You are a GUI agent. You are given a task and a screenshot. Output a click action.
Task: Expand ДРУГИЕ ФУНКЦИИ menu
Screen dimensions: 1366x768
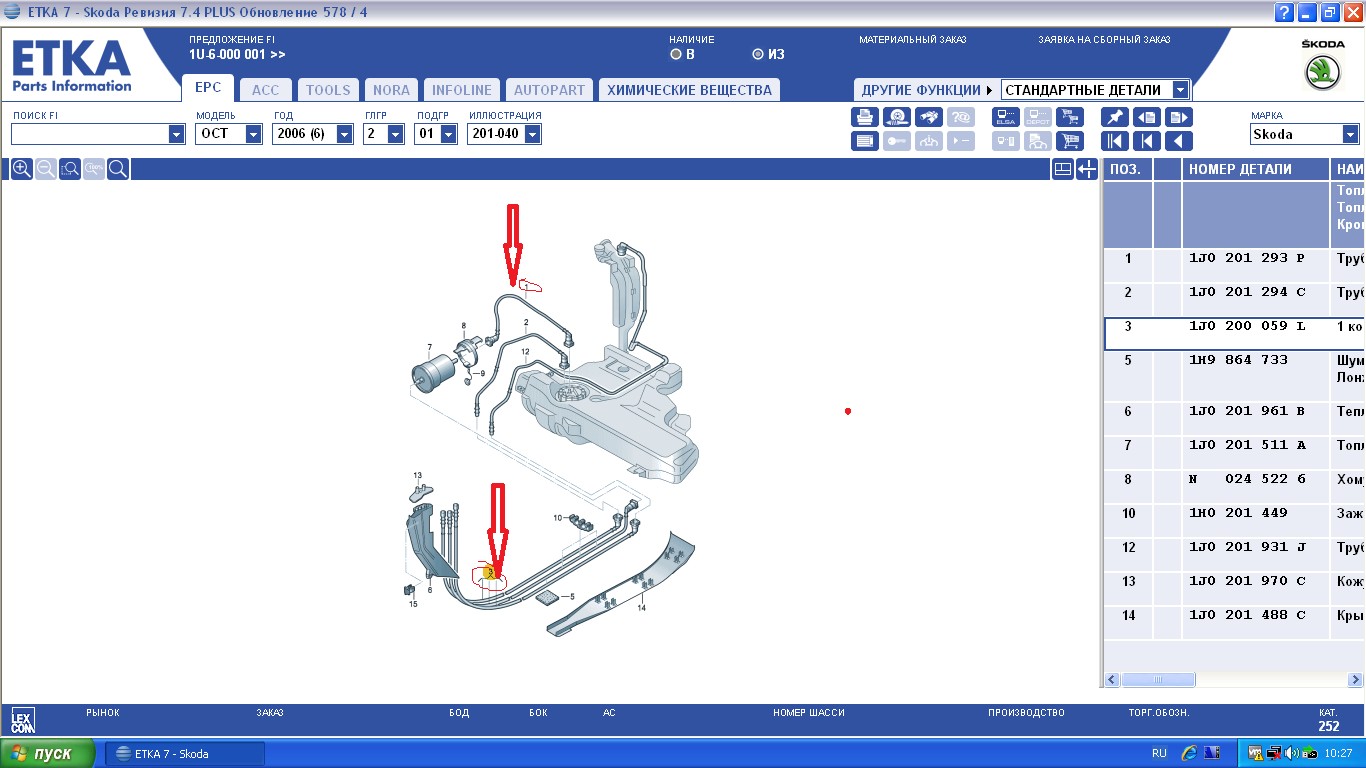coord(927,90)
